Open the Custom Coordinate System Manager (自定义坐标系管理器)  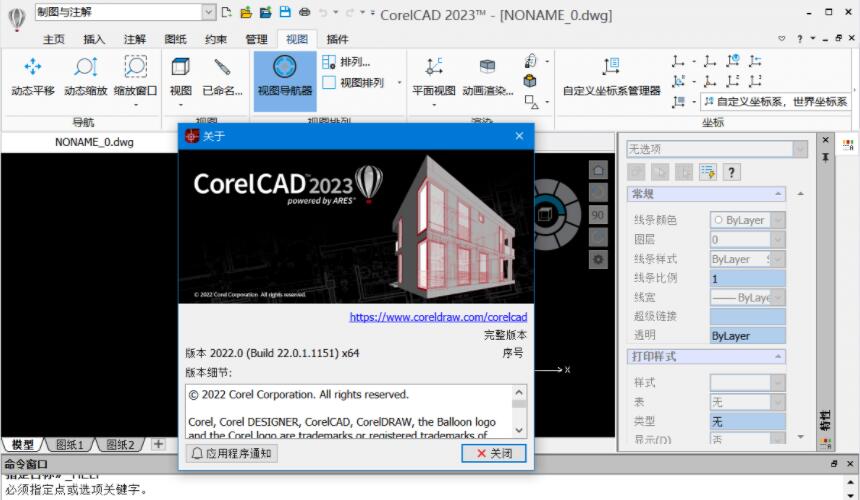(x=612, y=76)
